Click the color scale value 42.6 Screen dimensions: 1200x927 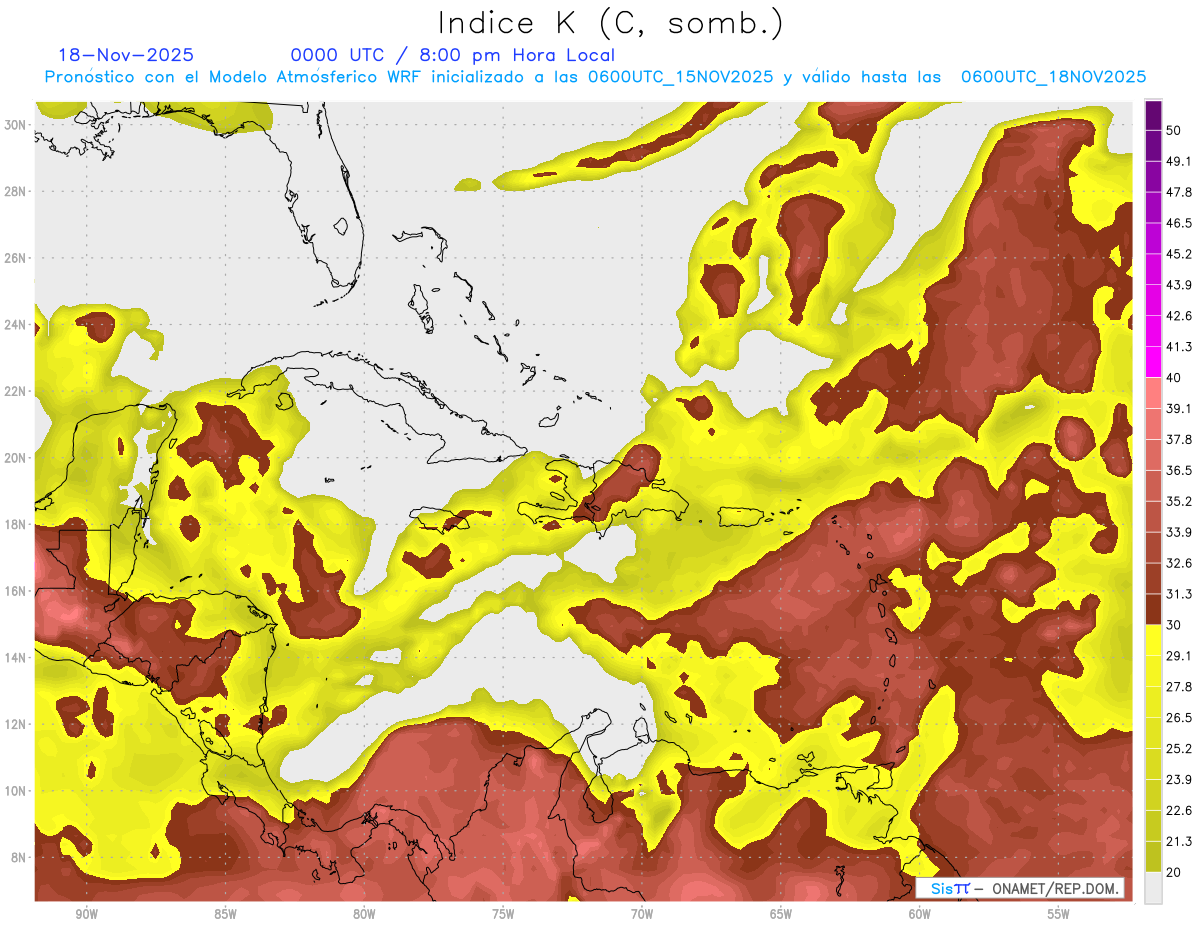(1178, 316)
